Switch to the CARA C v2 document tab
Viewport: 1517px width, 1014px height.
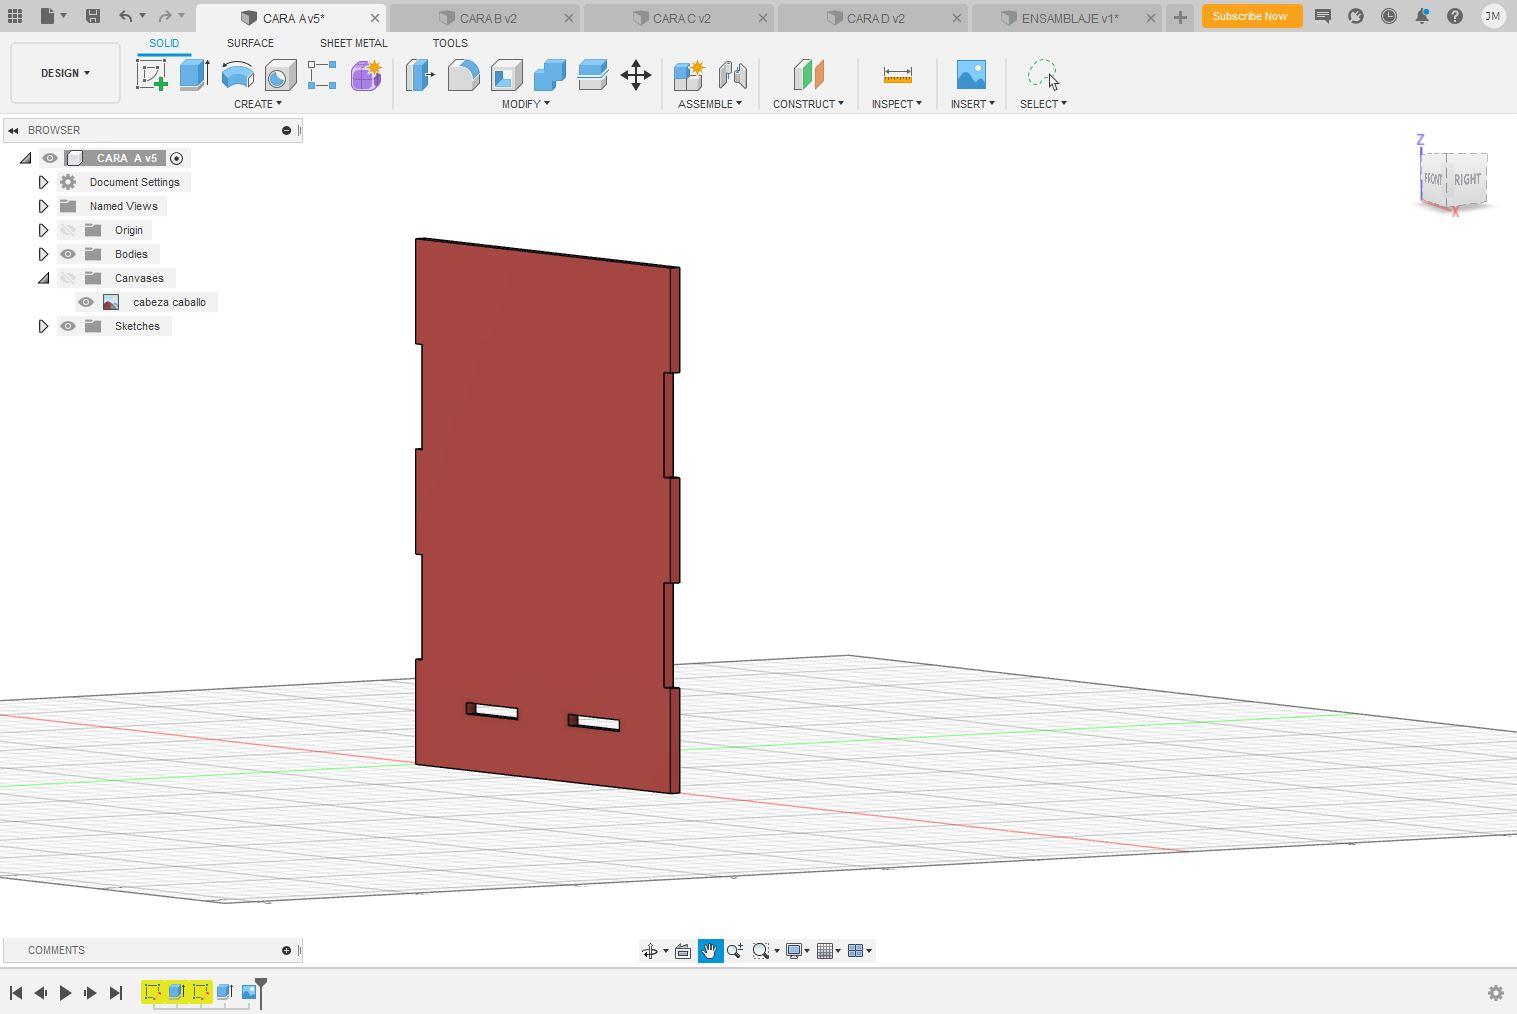tap(678, 18)
